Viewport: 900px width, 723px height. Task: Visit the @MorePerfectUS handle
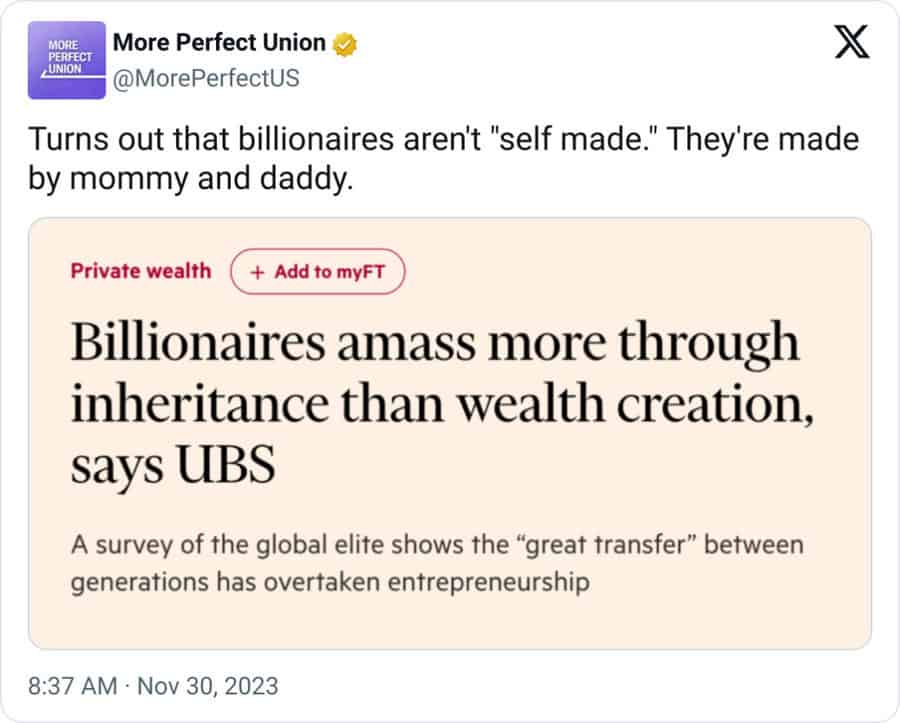point(206,77)
